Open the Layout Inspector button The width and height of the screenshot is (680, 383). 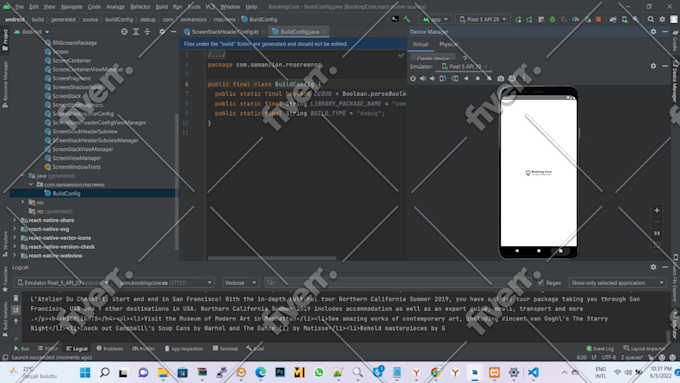644,349
